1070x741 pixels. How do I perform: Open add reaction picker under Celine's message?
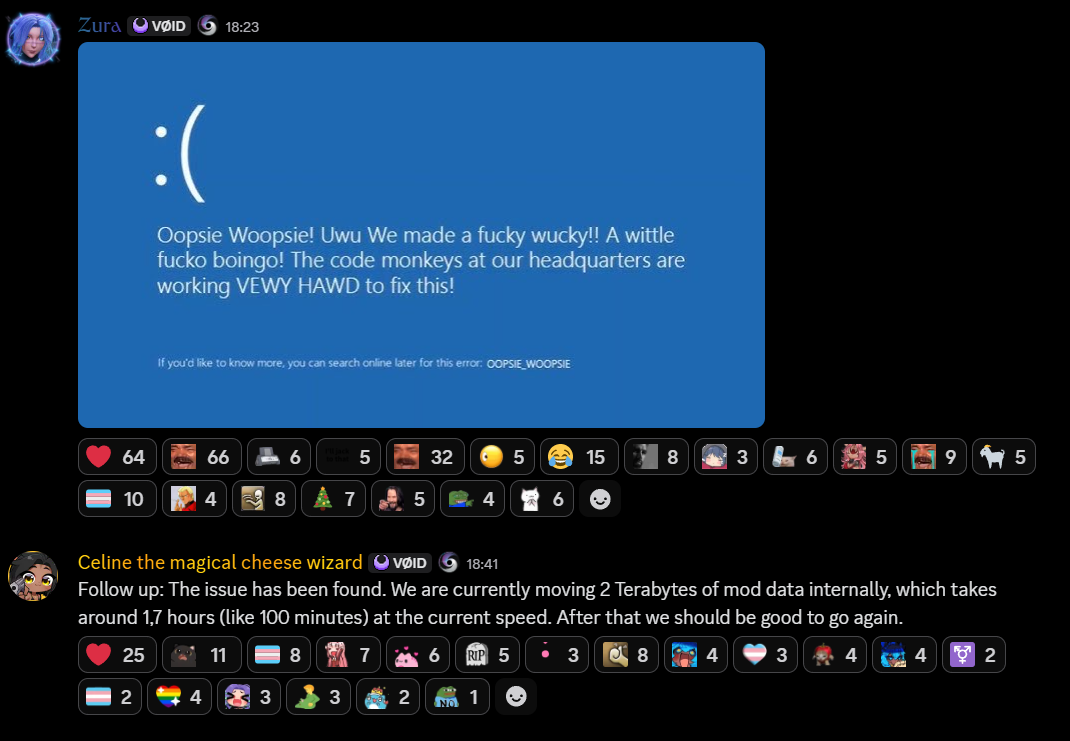(x=516, y=697)
